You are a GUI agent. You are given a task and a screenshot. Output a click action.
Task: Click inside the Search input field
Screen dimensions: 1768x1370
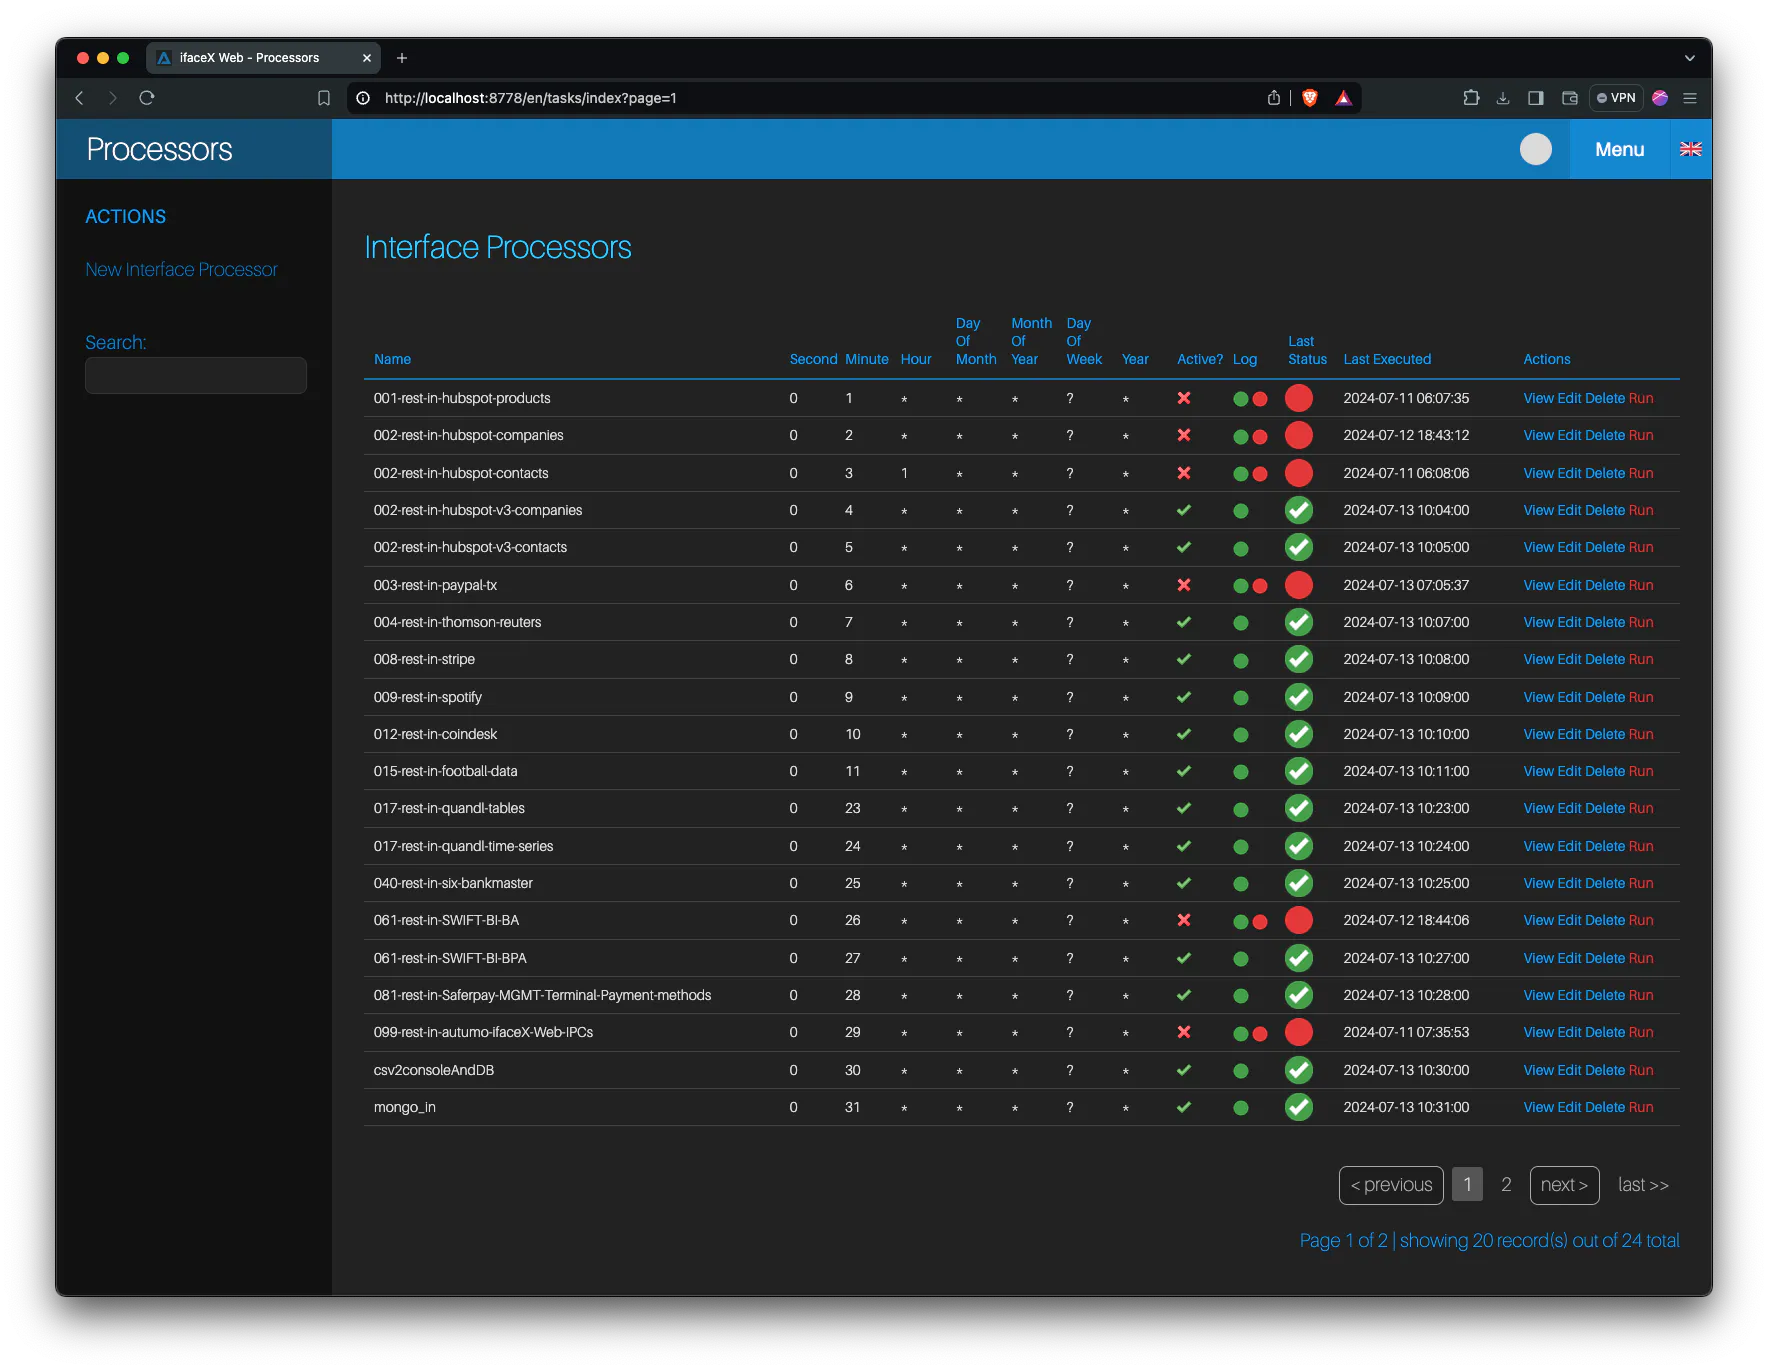click(195, 375)
